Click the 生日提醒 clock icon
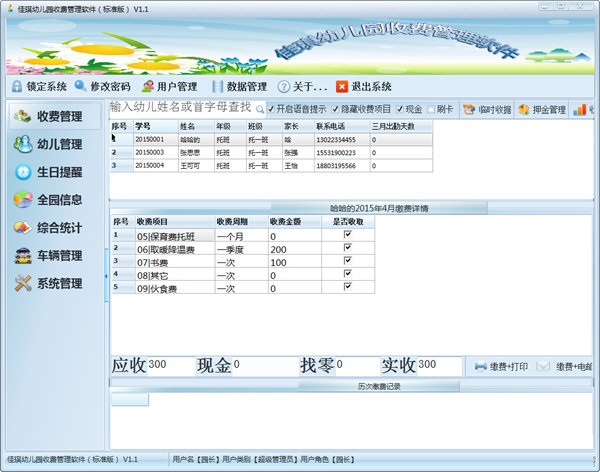The width and height of the screenshot is (600, 472). [x=23, y=172]
